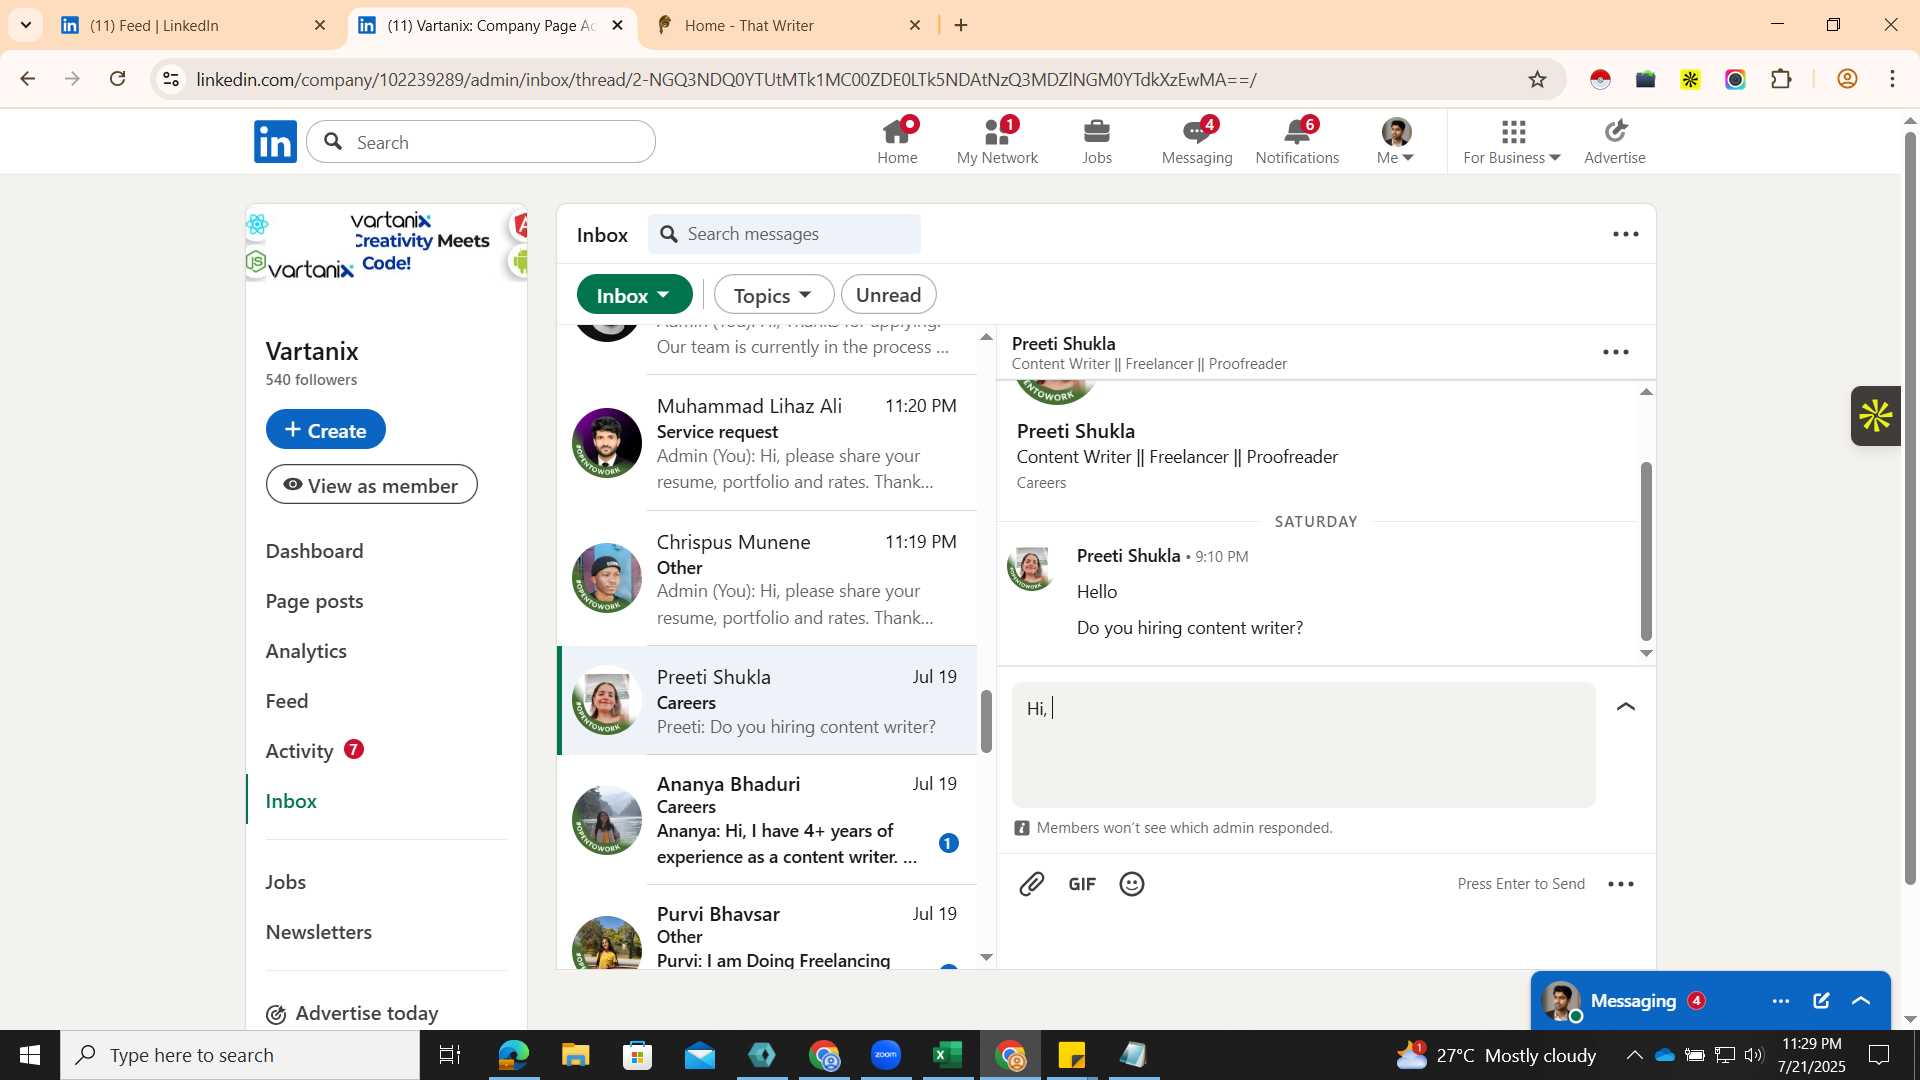Open Jobs briefcase icon in top nav
The height and width of the screenshot is (1080, 1920).
coord(1097,141)
